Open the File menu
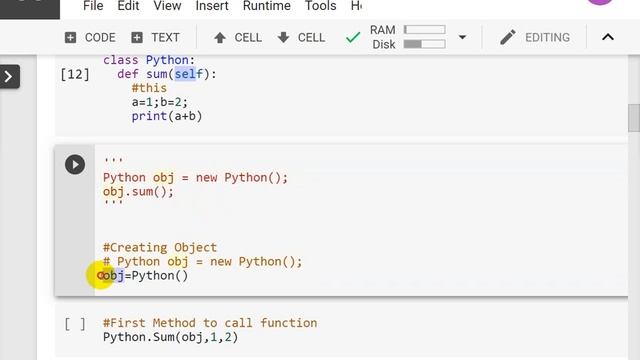The height and width of the screenshot is (360, 640). pos(93,6)
